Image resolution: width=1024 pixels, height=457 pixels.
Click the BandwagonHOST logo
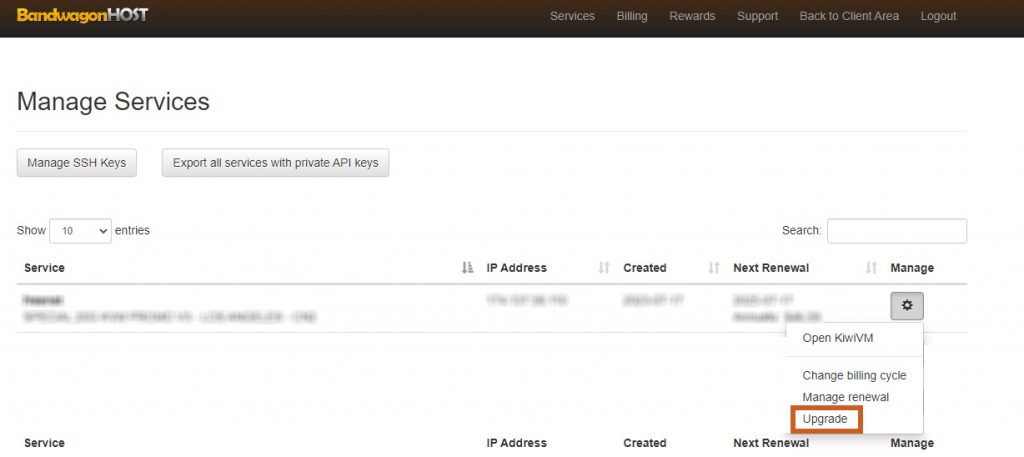point(82,16)
